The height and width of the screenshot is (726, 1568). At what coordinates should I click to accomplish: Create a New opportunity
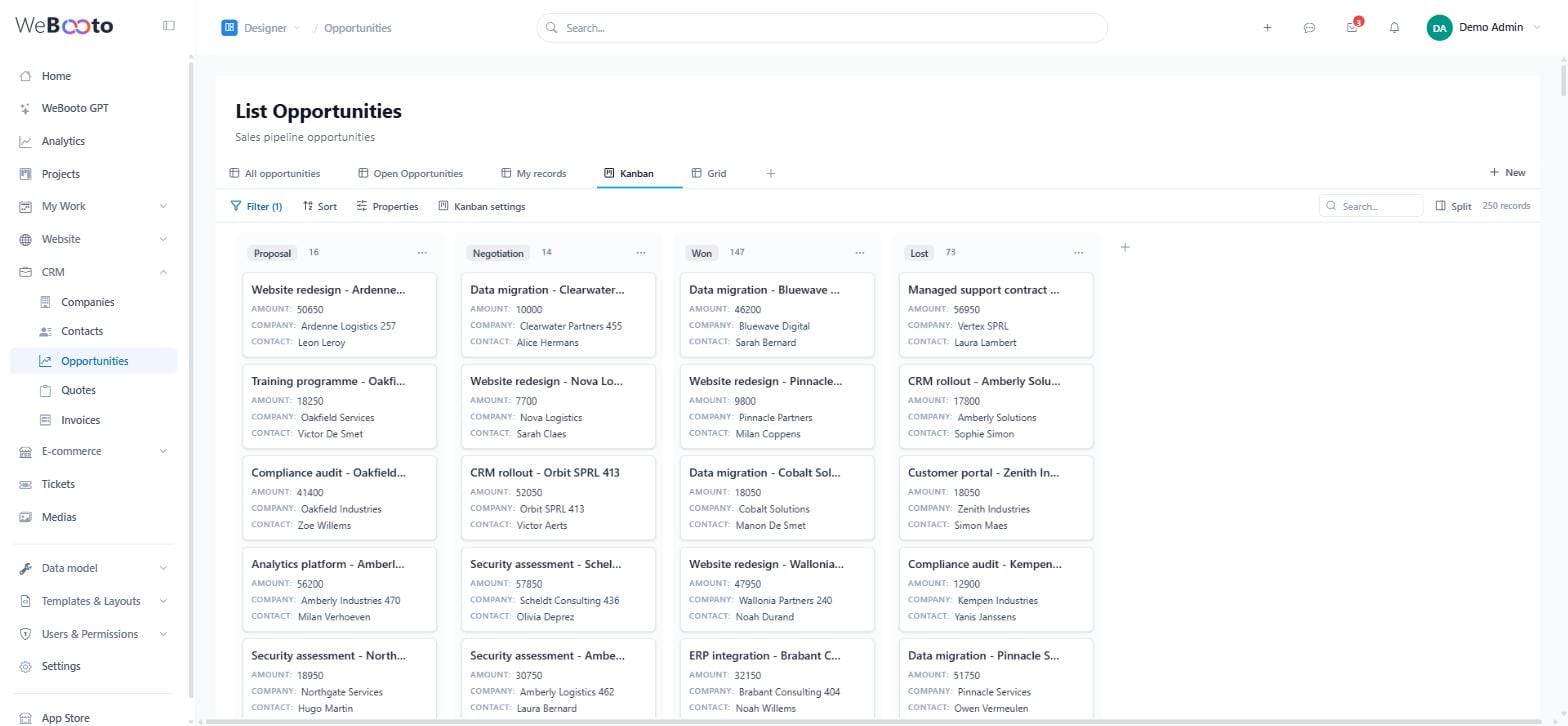(1508, 173)
